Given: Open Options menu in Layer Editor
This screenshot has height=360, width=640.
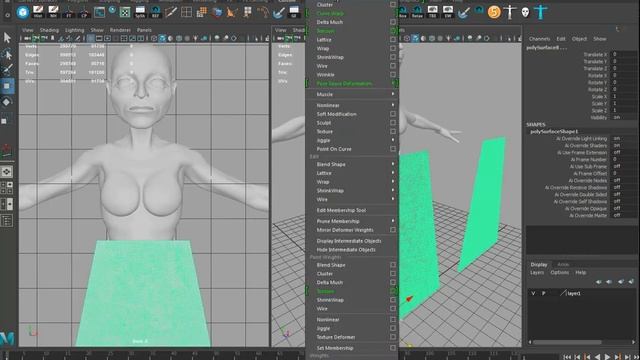Looking at the screenshot, I should pyautogui.click(x=560, y=273).
